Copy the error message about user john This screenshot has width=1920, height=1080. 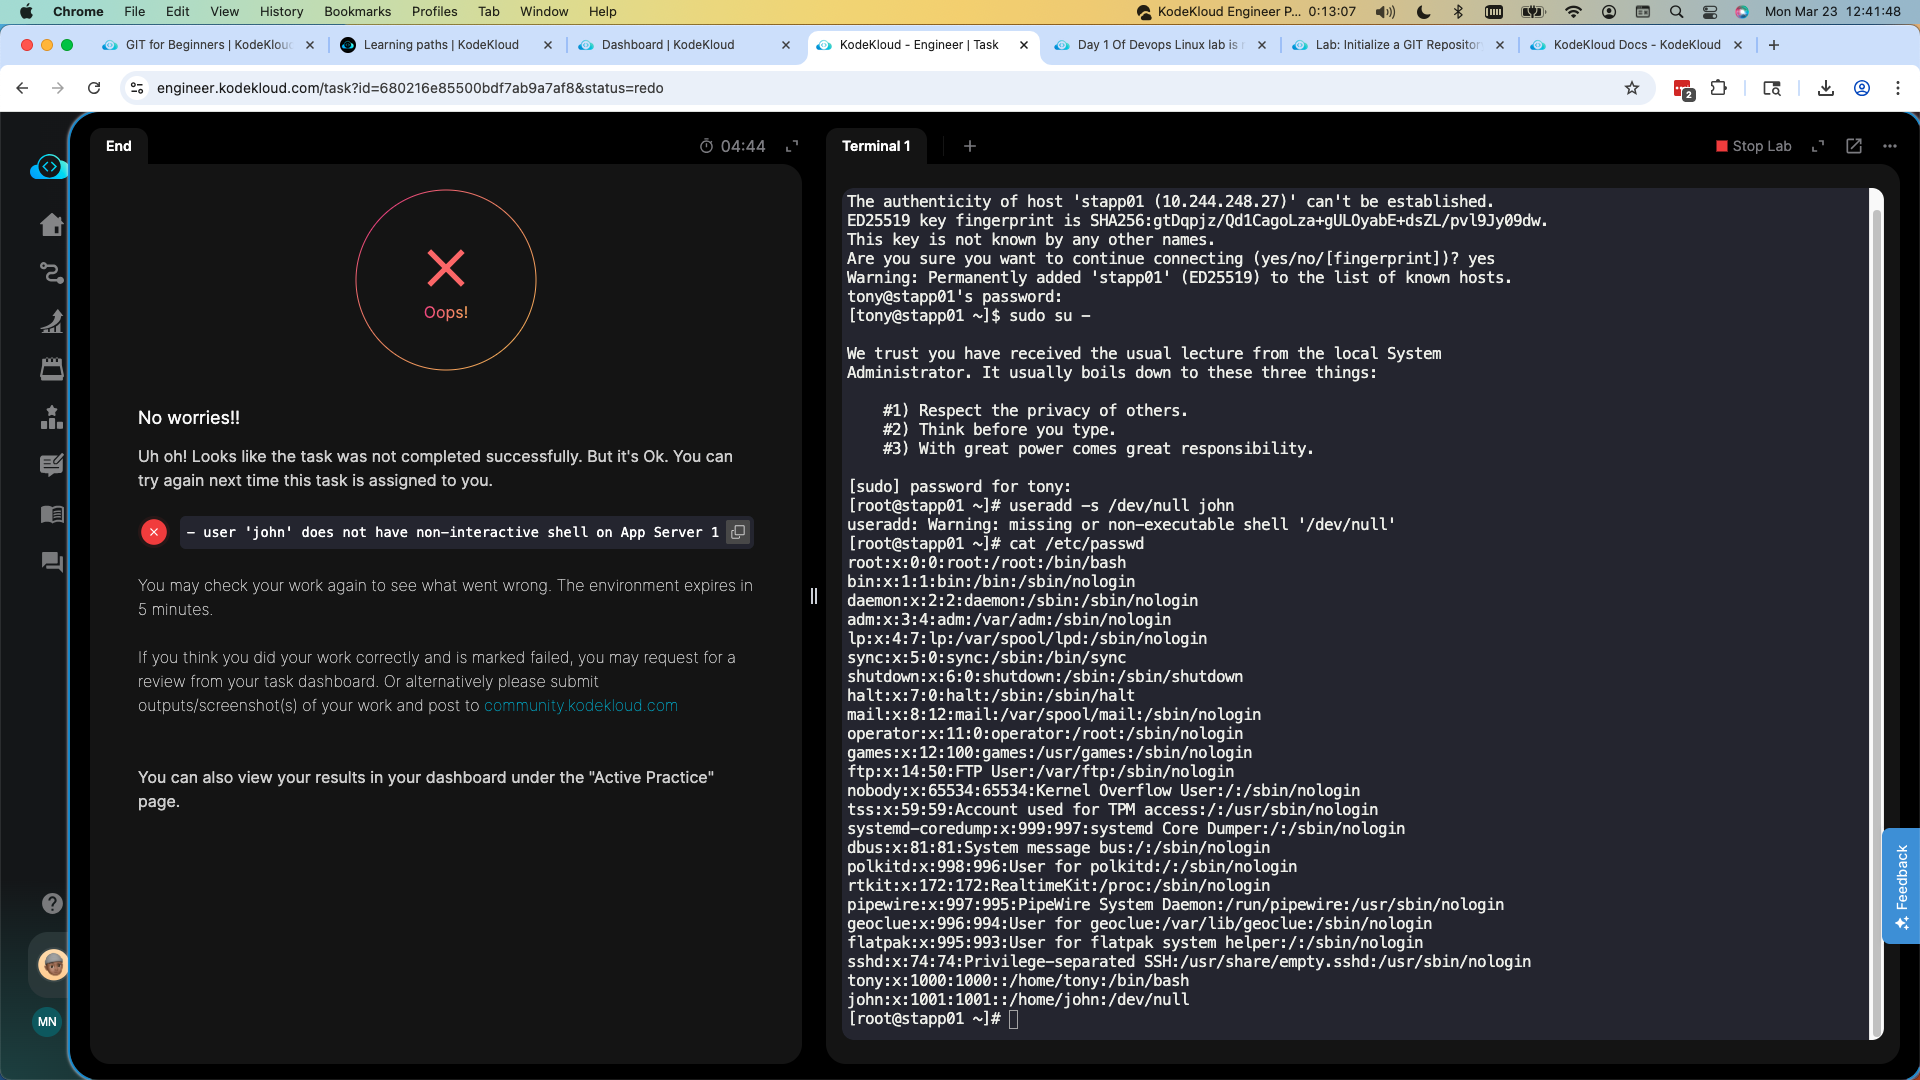pyautogui.click(x=738, y=532)
